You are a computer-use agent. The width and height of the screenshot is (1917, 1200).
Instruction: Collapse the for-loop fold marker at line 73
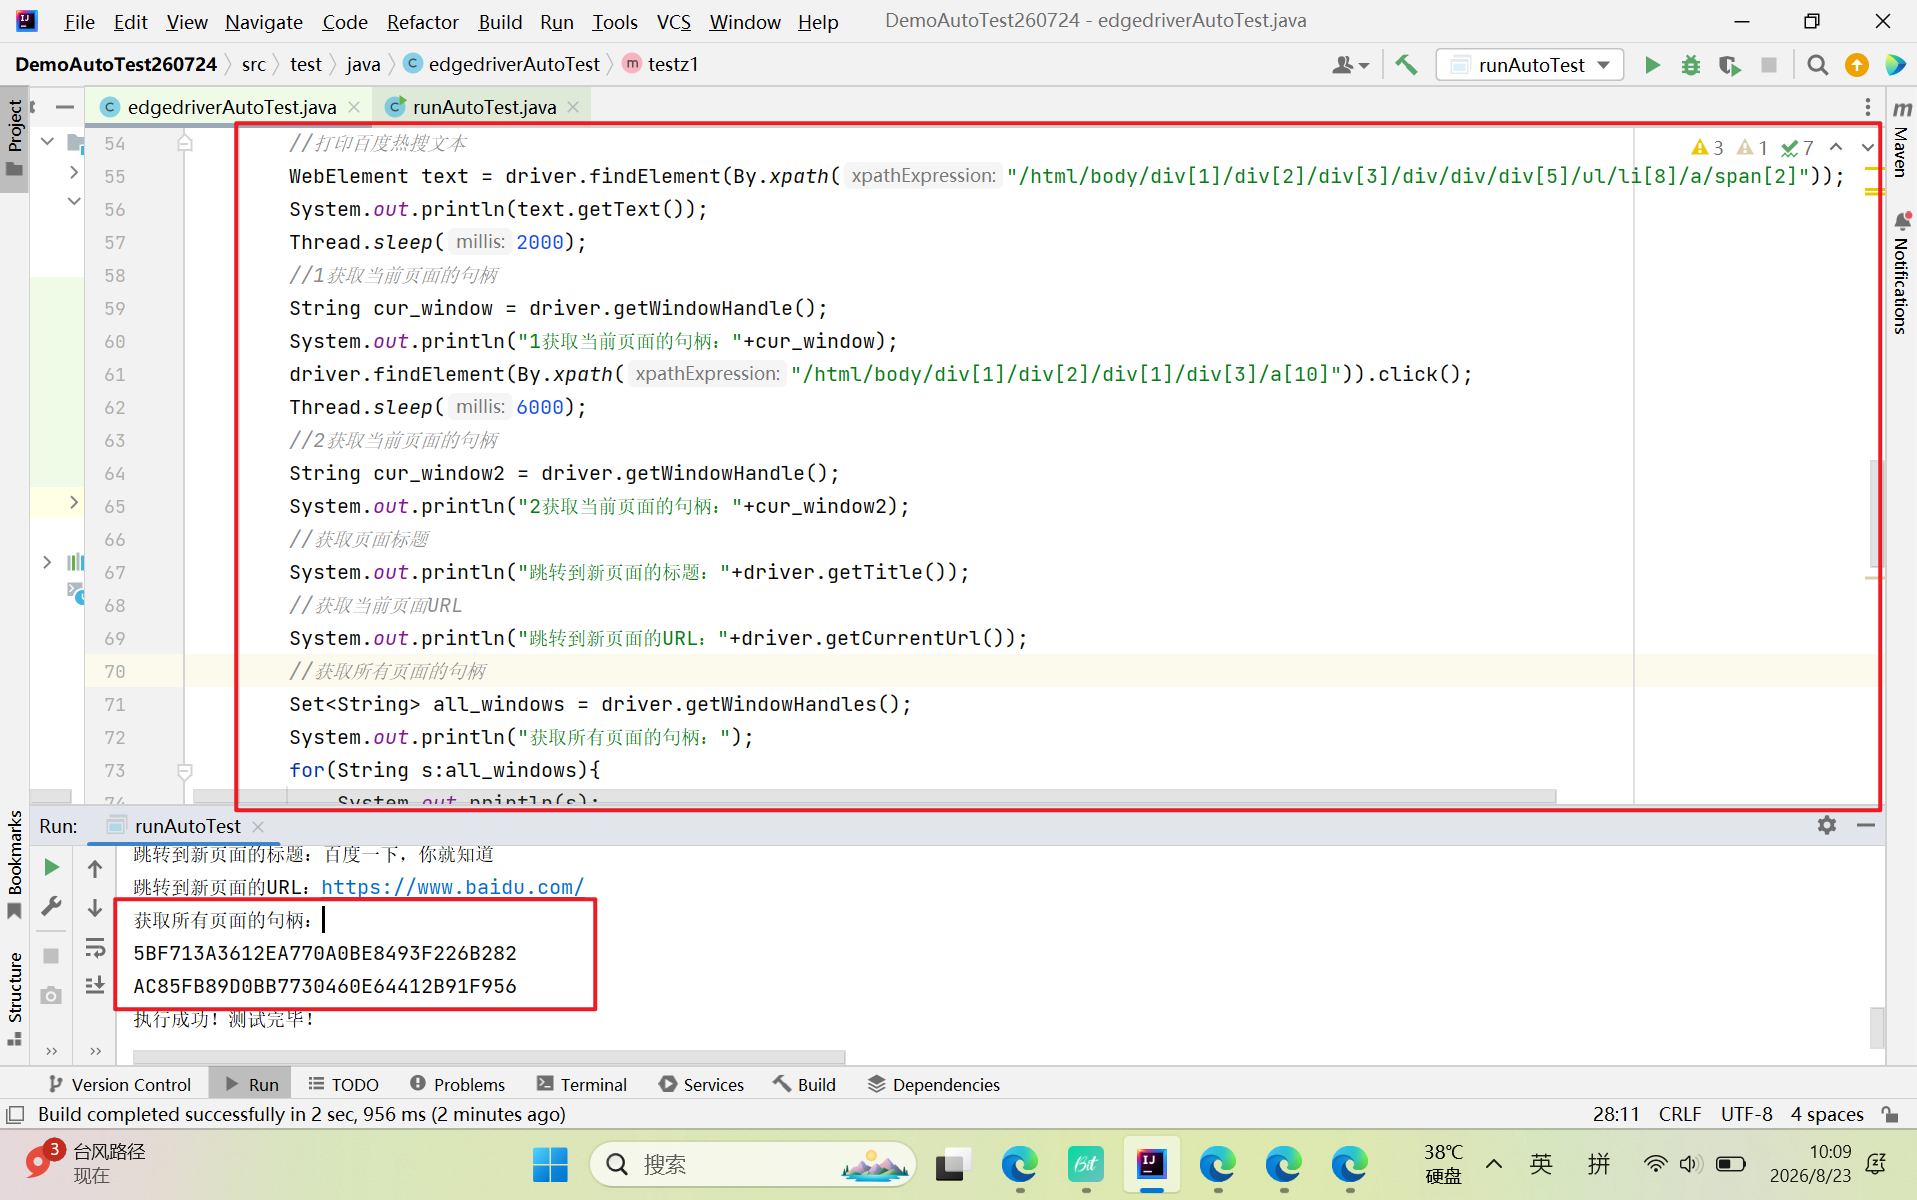(x=184, y=770)
